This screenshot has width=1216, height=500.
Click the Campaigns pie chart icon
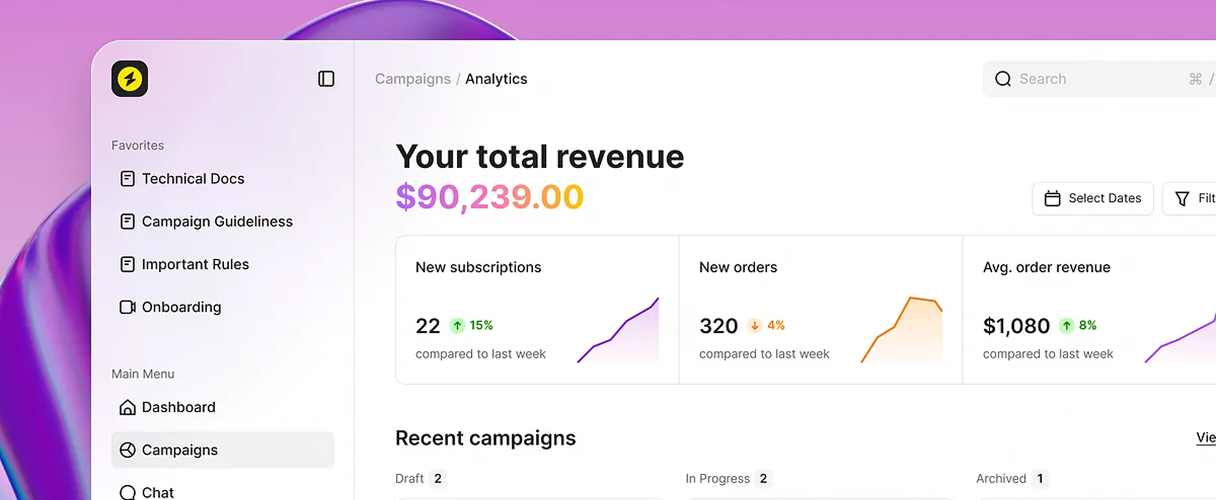pos(127,450)
